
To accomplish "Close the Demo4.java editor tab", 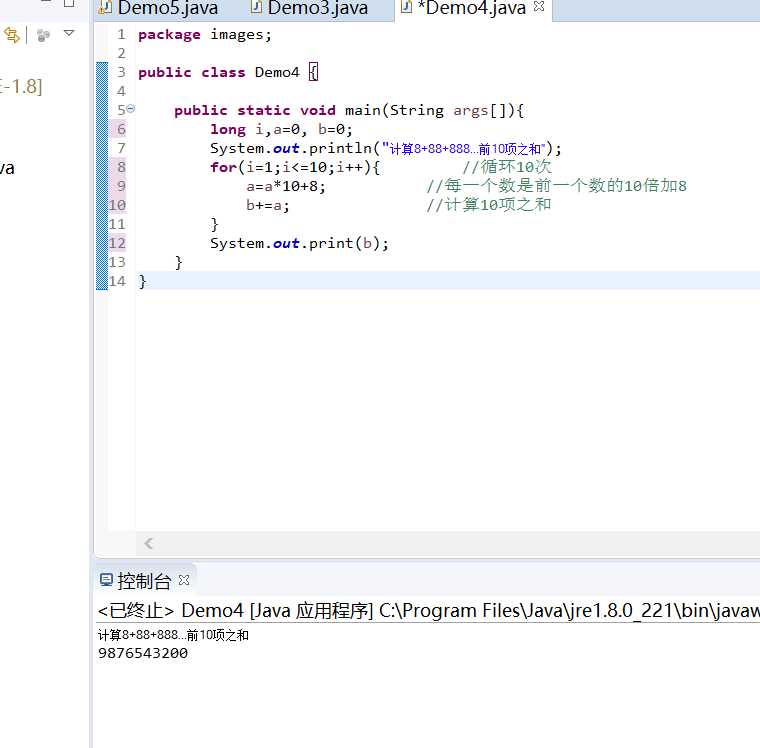I will pos(538,7).
